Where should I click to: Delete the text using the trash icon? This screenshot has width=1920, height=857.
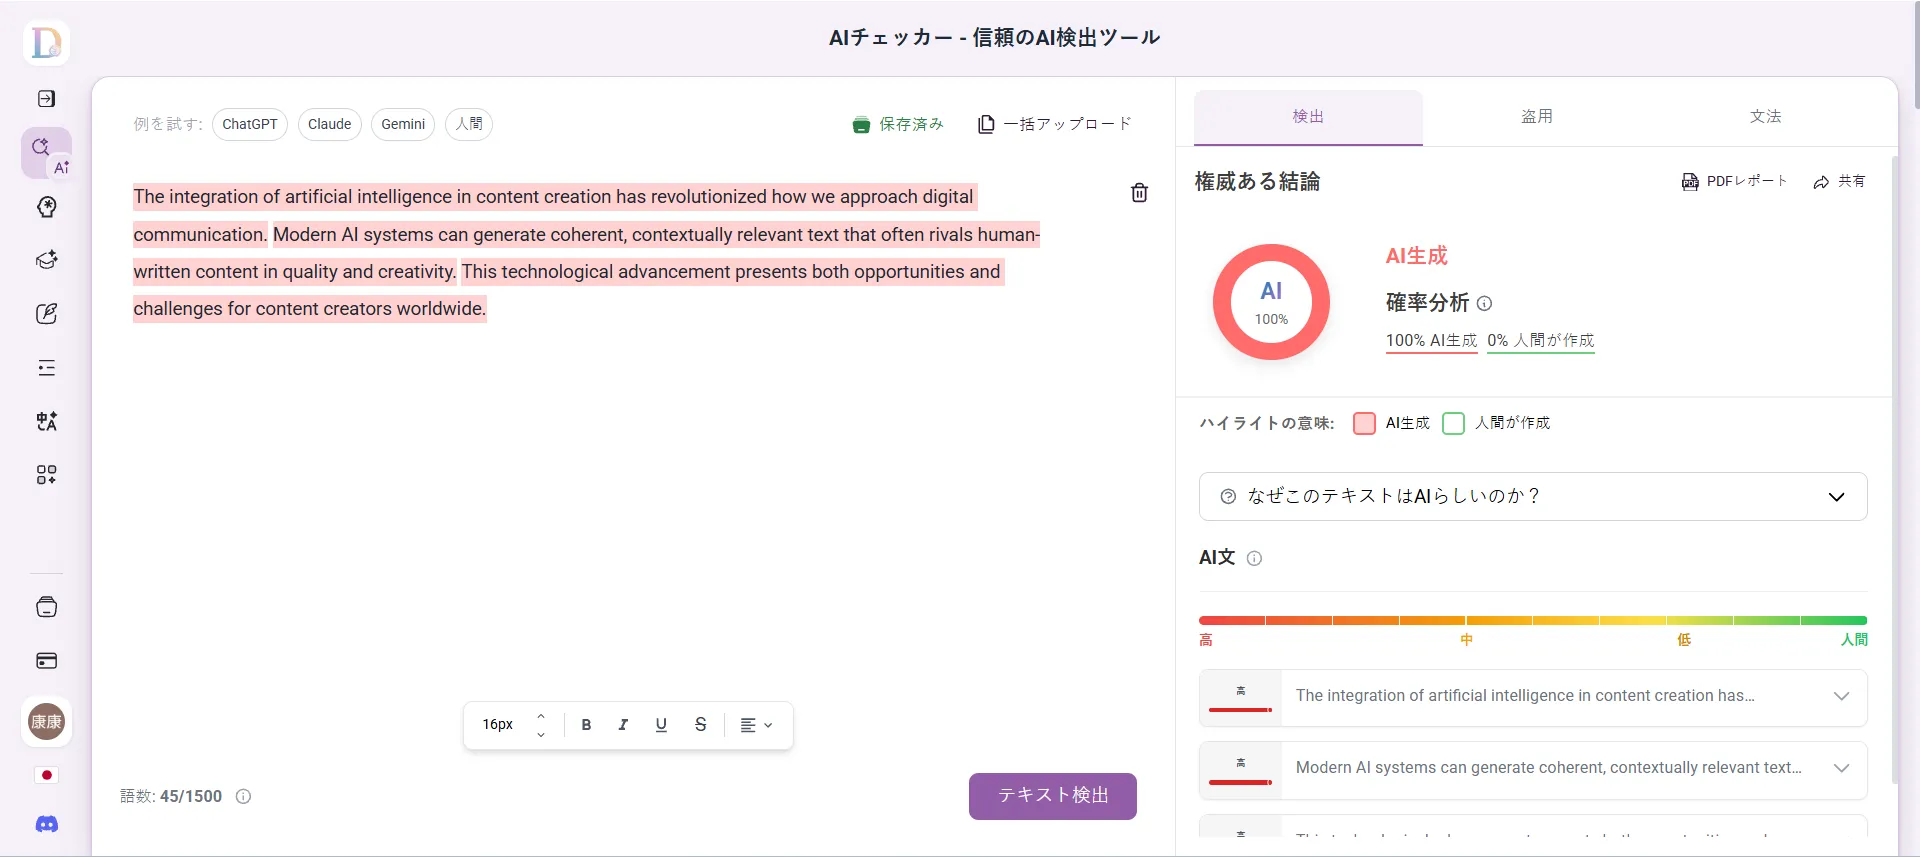pyautogui.click(x=1139, y=193)
